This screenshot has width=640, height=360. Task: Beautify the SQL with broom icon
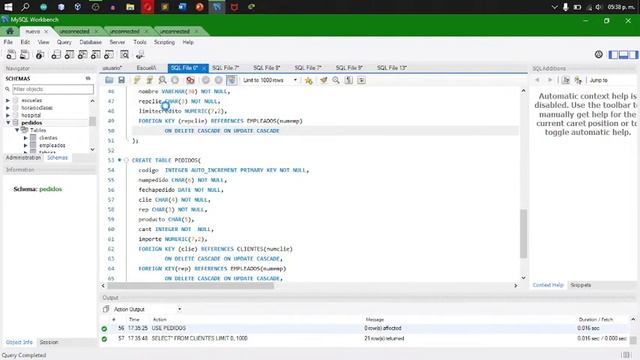click(x=323, y=80)
